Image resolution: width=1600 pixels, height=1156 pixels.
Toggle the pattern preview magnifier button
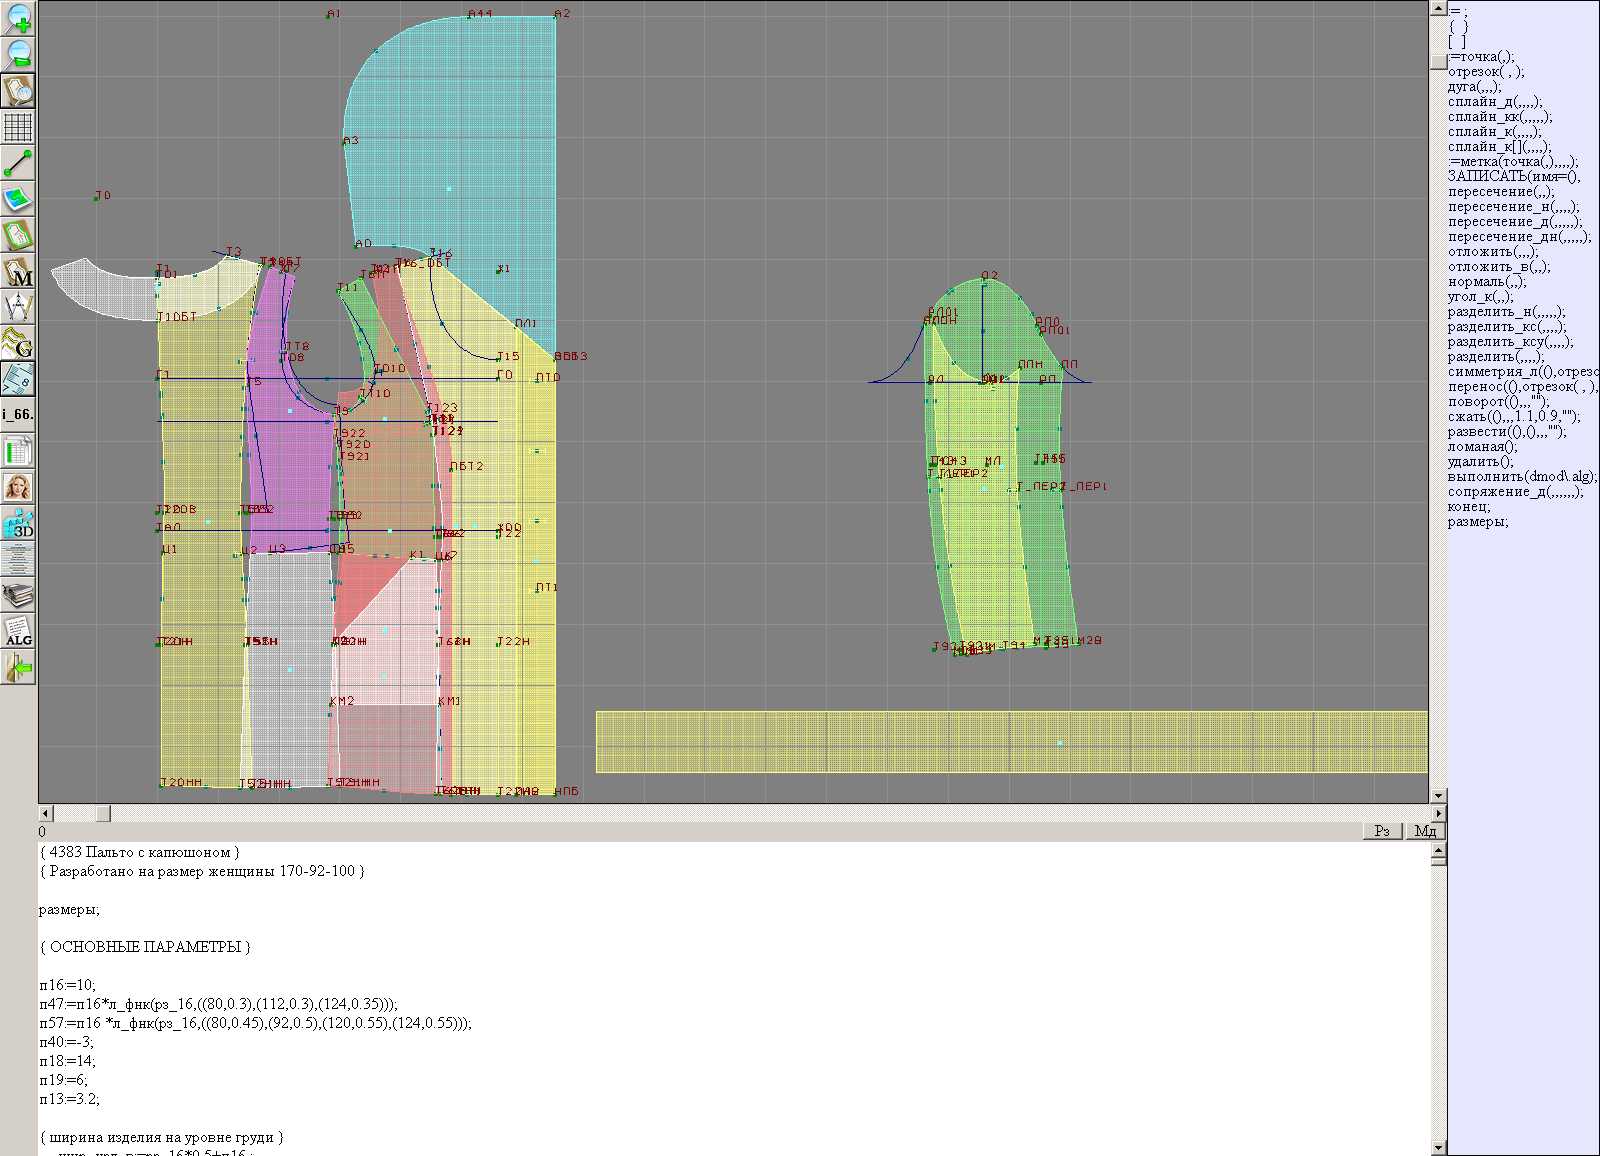pyautogui.click(x=18, y=90)
